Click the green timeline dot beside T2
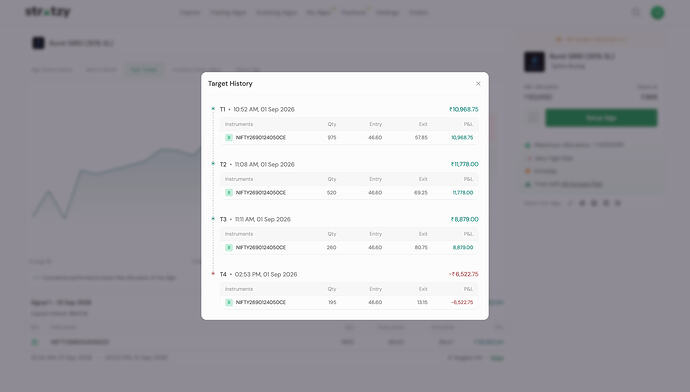 [213, 164]
